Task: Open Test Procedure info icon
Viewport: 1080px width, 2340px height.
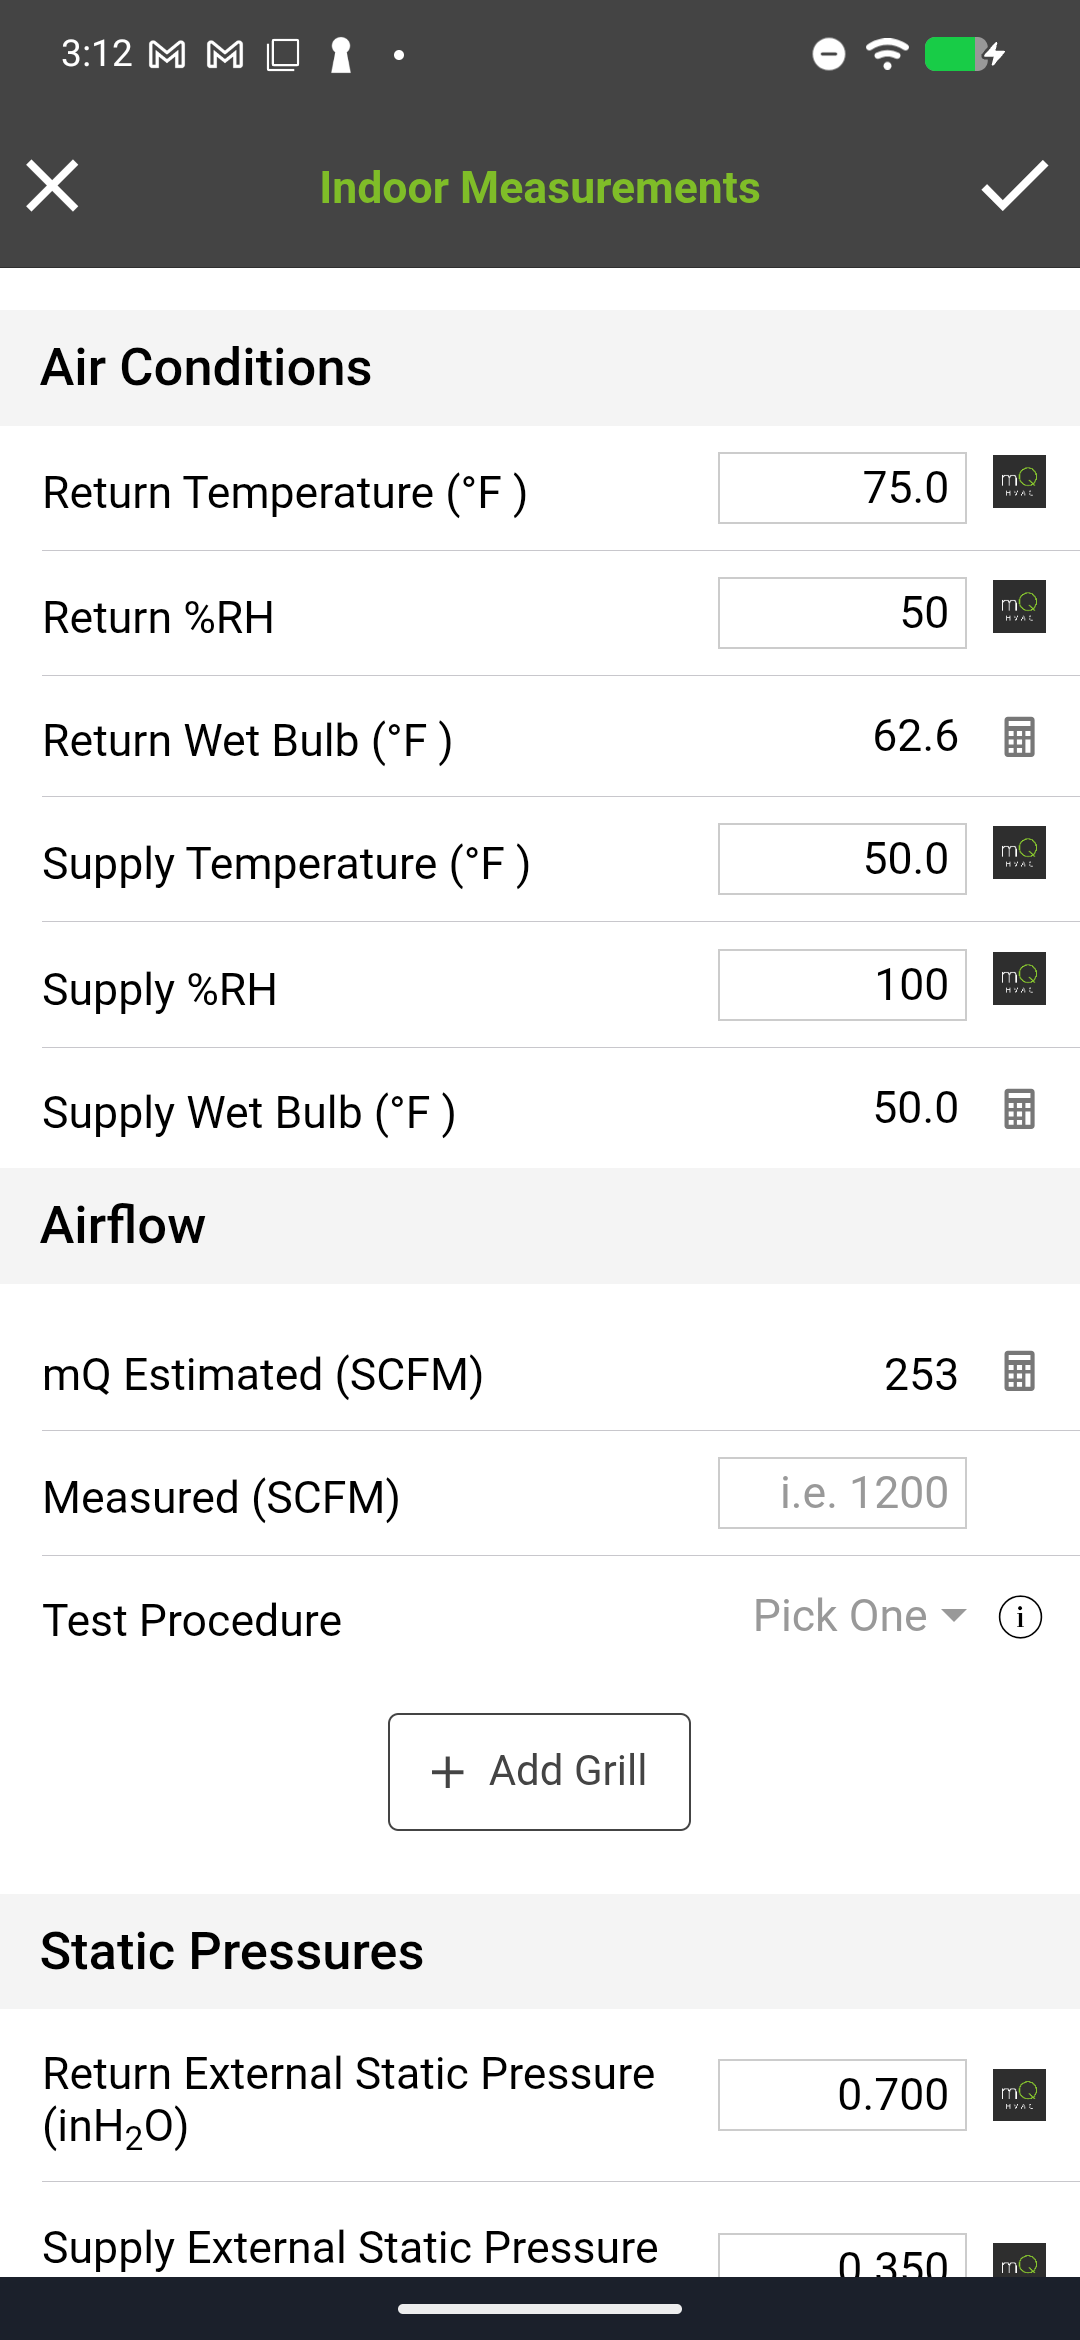Action: (1020, 1617)
